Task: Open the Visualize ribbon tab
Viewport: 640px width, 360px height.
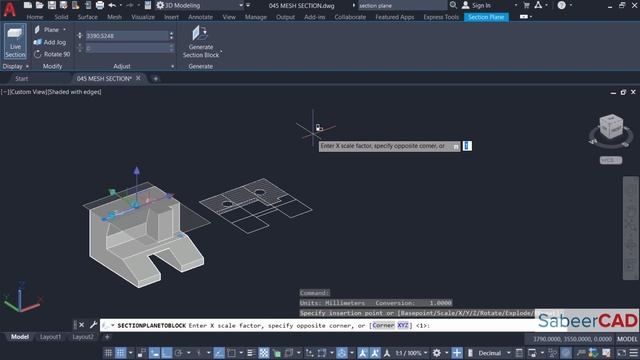Action: tap(143, 17)
